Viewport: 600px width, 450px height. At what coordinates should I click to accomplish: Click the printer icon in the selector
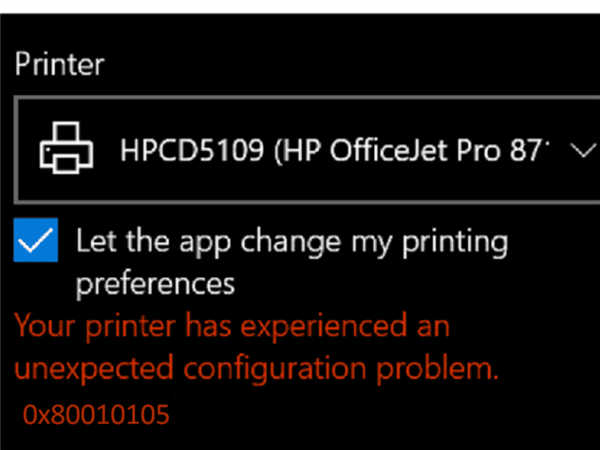pos(67,152)
